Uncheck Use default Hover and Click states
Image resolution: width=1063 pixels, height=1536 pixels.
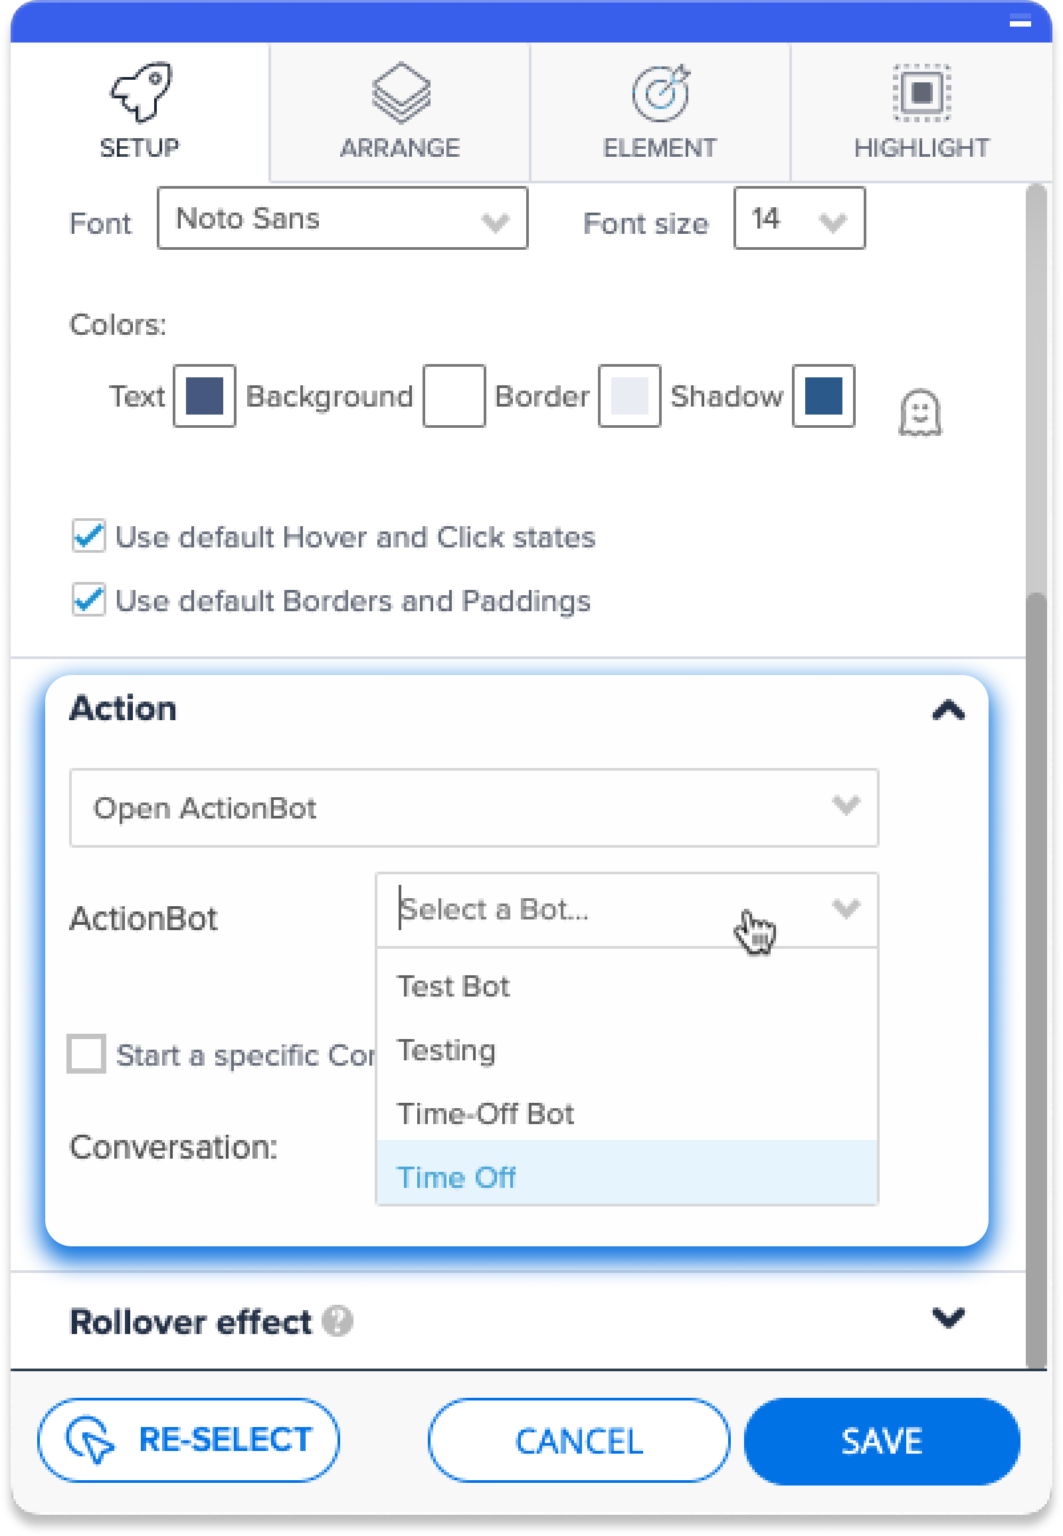pos(88,536)
